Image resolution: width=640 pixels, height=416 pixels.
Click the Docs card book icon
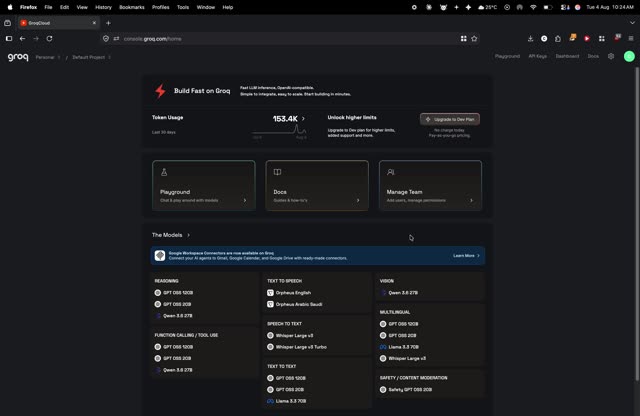click(277, 172)
